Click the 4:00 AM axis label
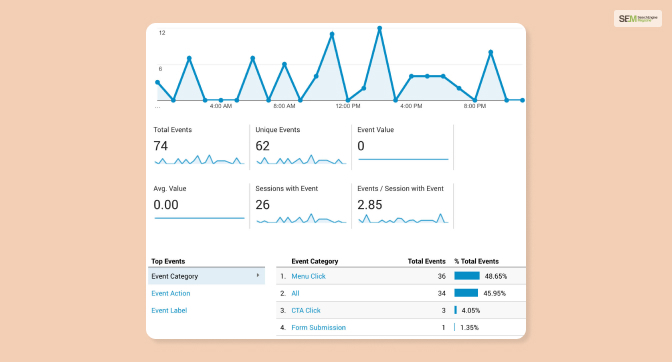The height and width of the screenshot is (362, 672). [221, 106]
